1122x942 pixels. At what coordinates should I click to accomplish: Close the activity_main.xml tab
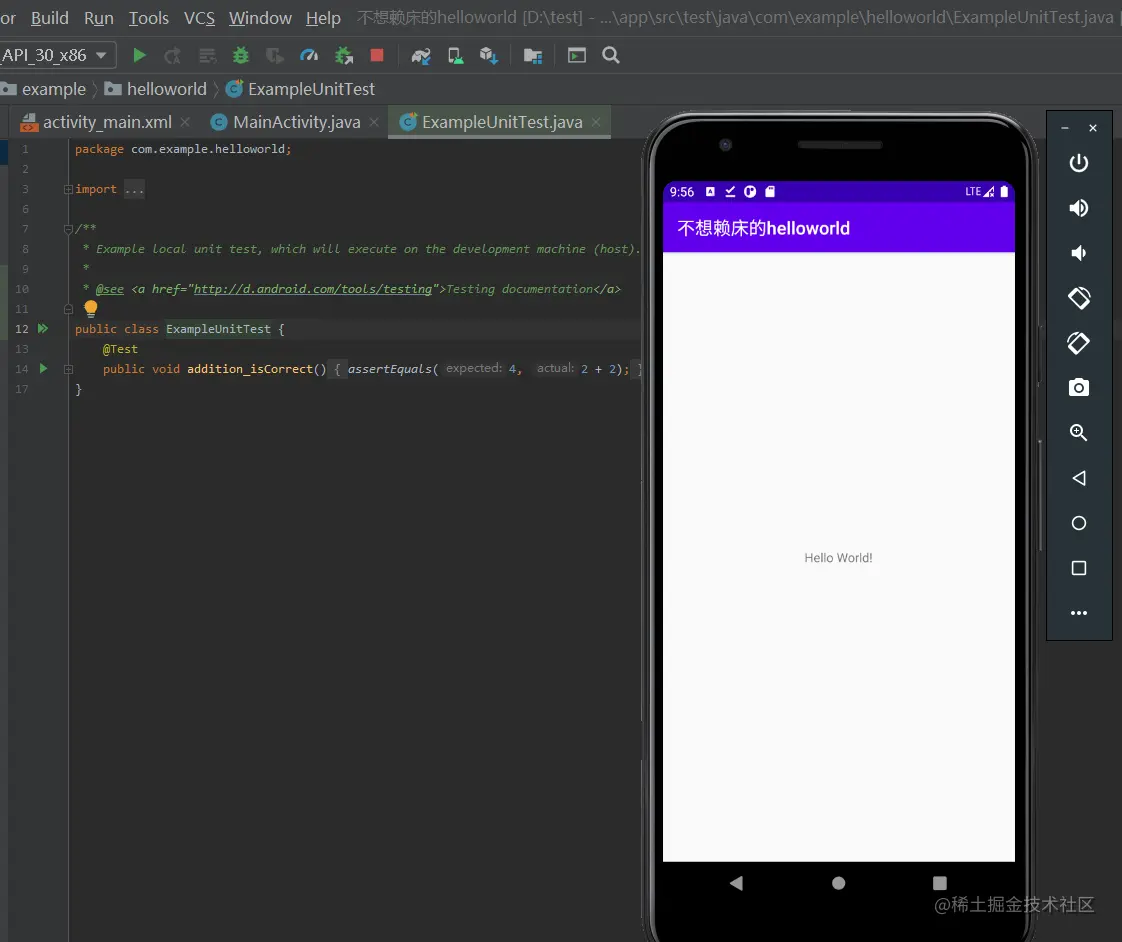[185, 122]
